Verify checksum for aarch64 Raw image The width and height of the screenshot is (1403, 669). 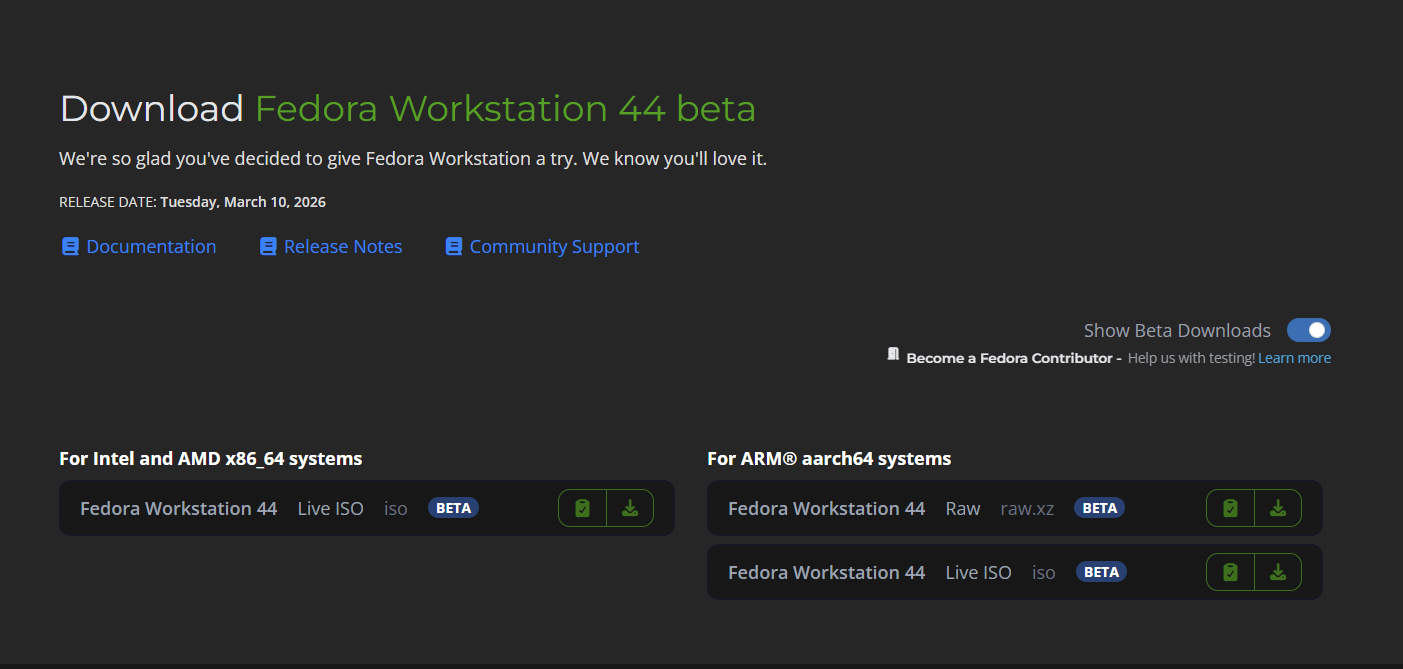tap(1230, 508)
